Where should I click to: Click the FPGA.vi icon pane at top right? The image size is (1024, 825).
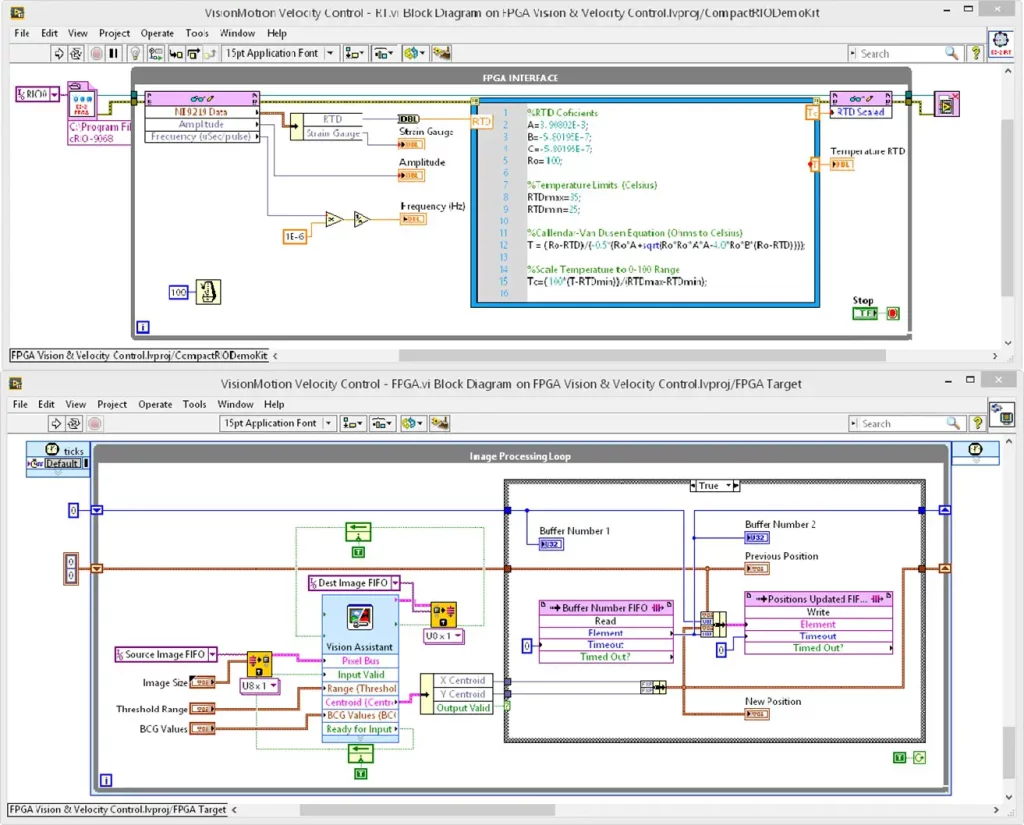1001,414
